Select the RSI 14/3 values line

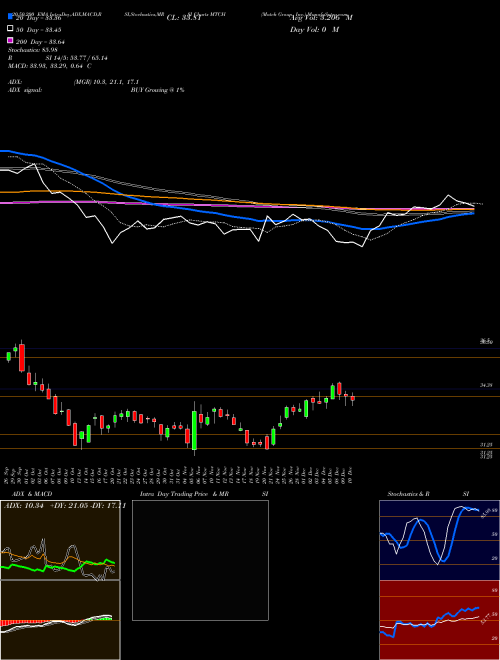click(58, 58)
